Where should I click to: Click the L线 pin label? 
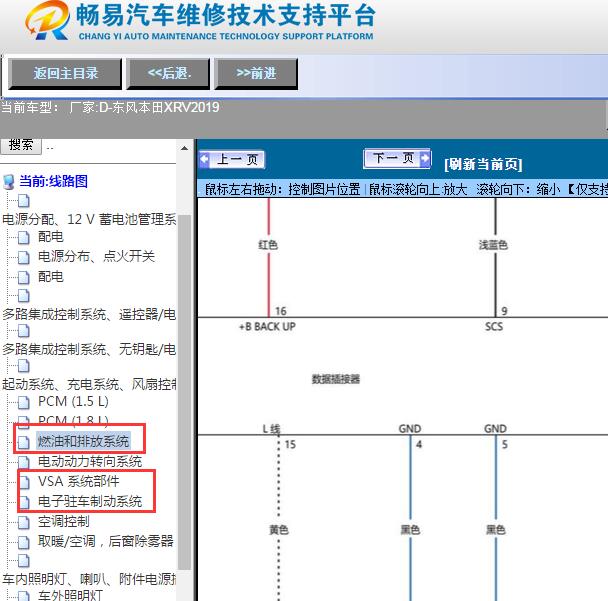point(271,428)
